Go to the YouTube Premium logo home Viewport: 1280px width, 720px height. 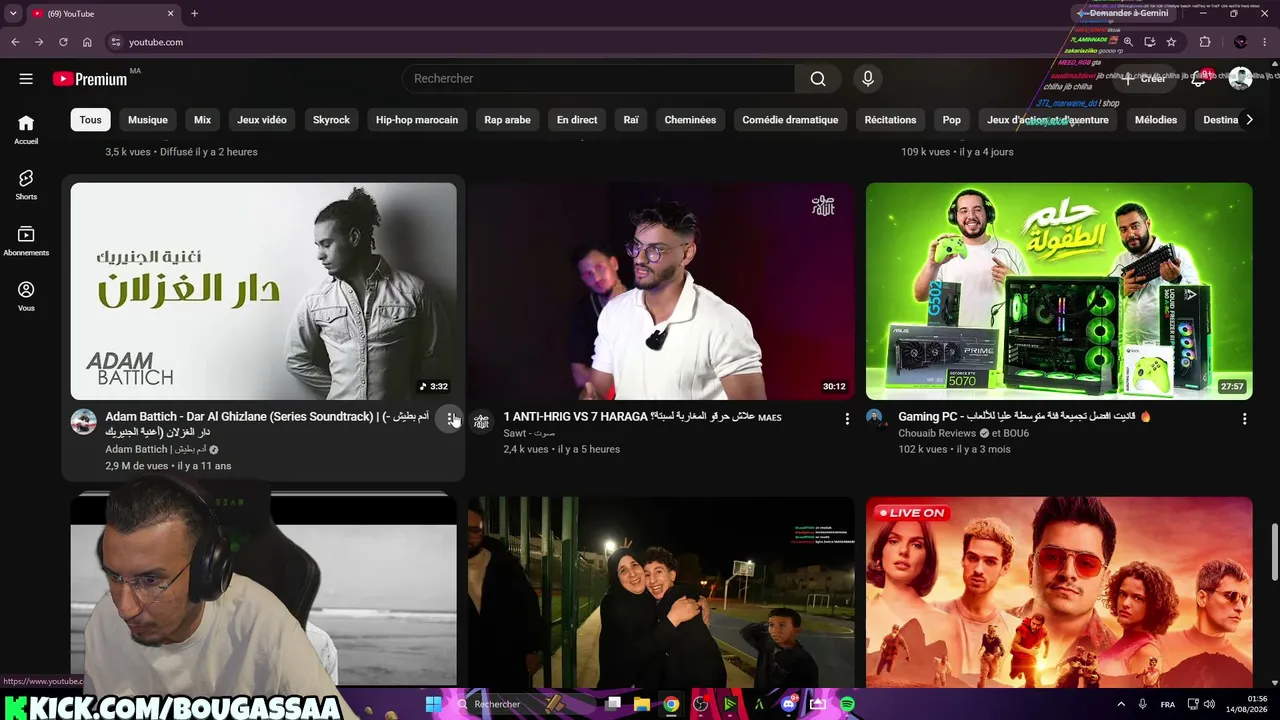90,79
